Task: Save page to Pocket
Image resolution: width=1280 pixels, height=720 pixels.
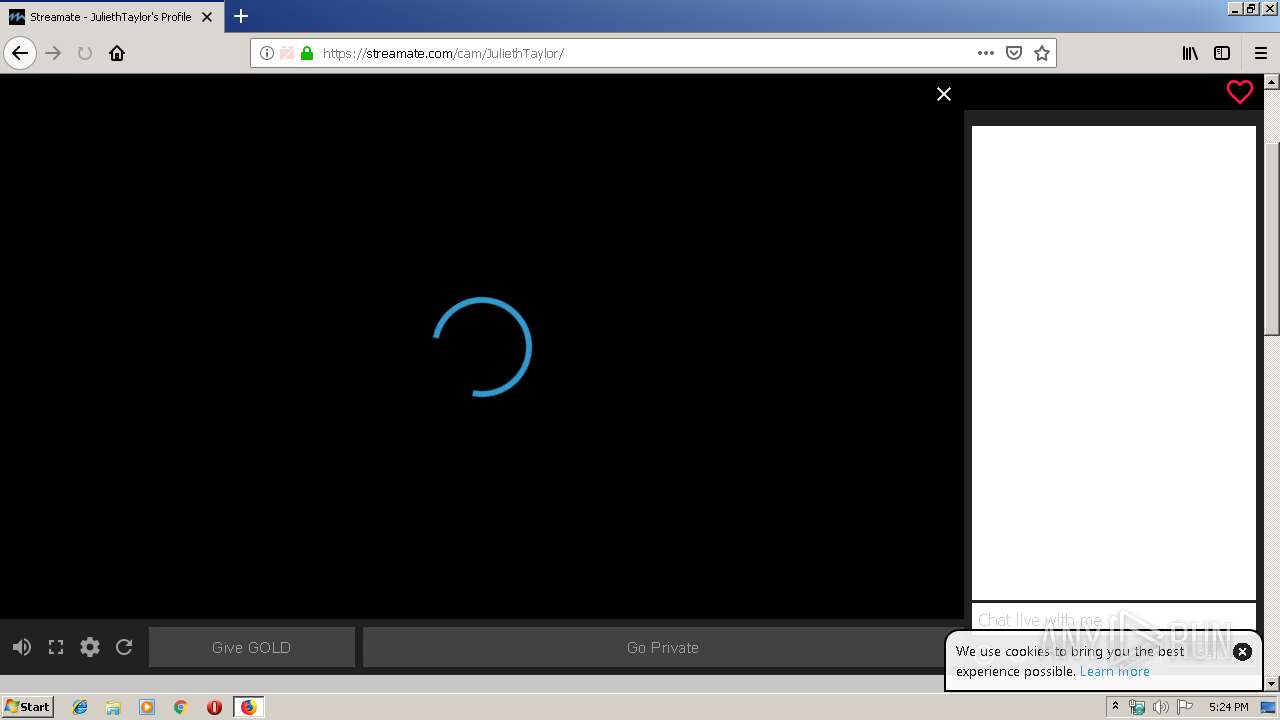Action: [x=1014, y=53]
